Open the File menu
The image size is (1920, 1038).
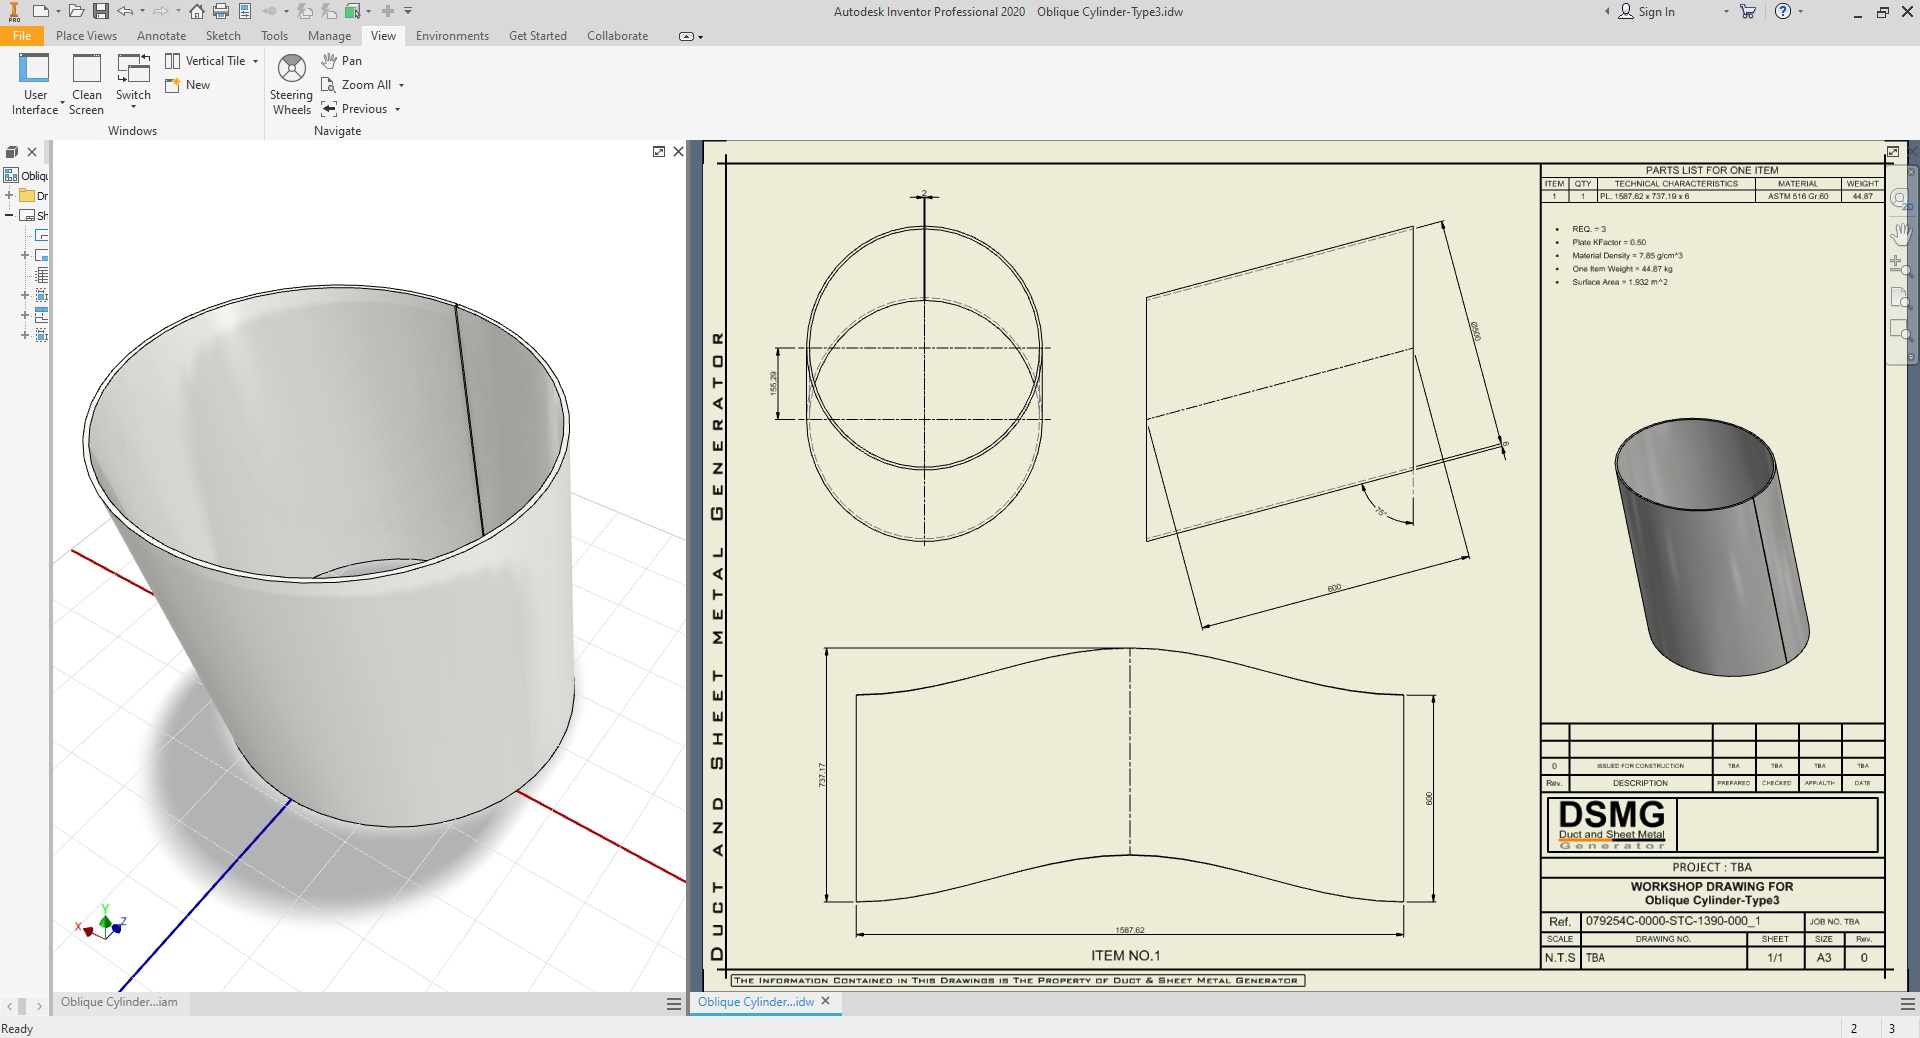(22, 36)
